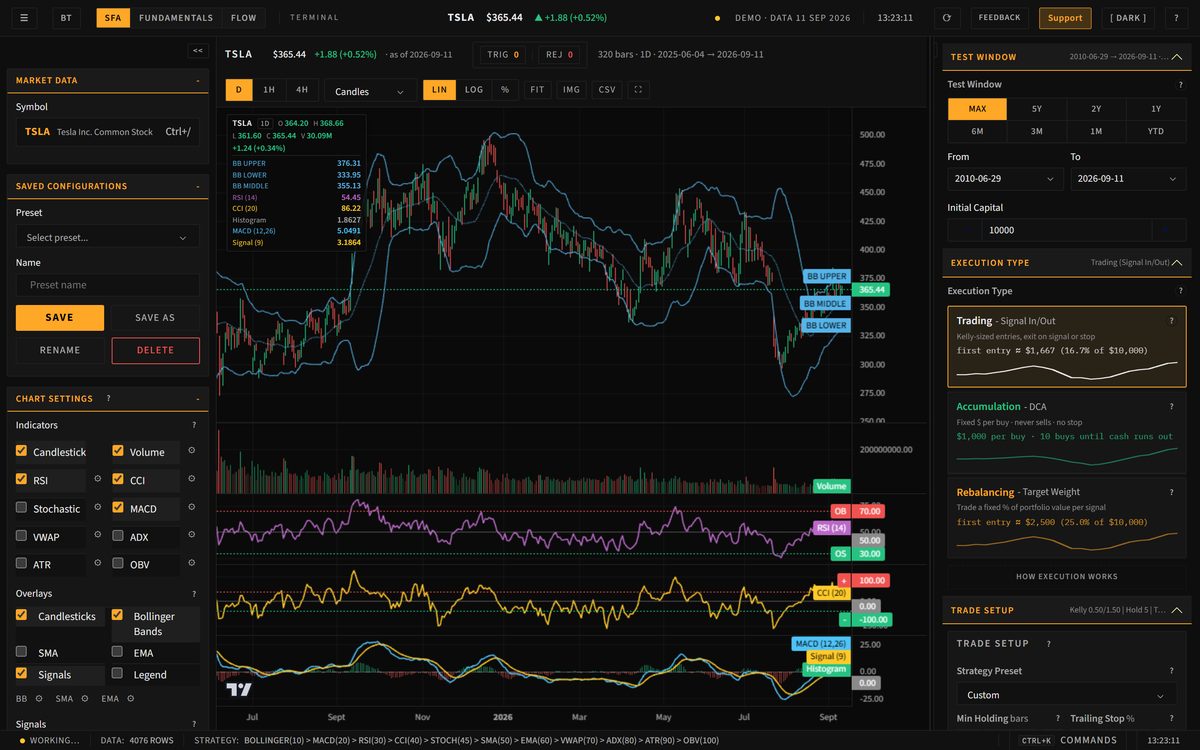
Task: Enable the SMA overlay checkbox
Action: point(22,652)
